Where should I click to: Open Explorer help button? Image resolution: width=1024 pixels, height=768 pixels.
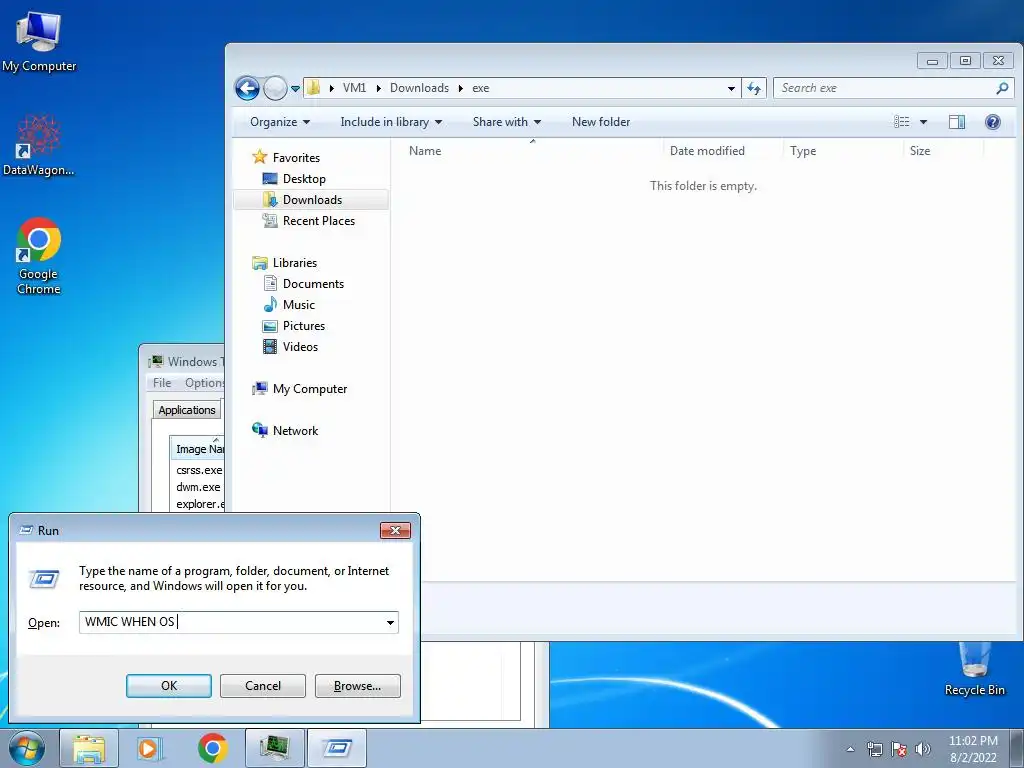pos(993,122)
